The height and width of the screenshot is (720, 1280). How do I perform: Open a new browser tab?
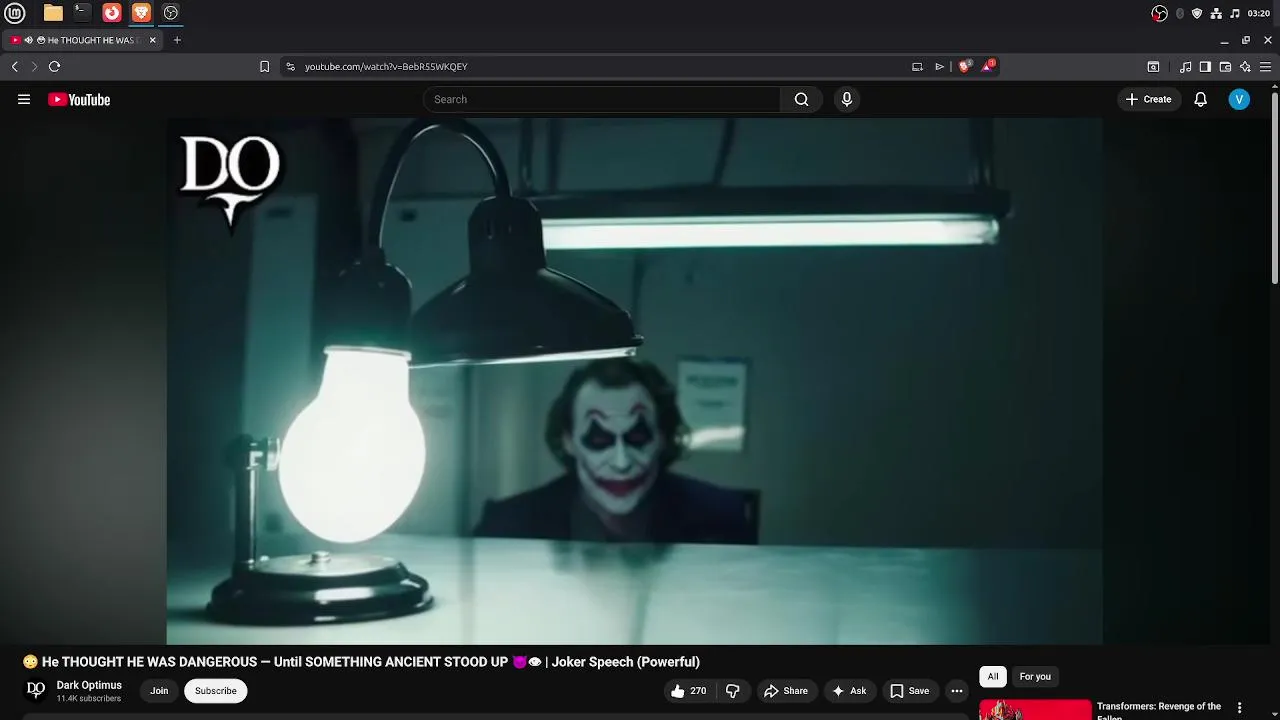pyautogui.click(x=177, y=40)
